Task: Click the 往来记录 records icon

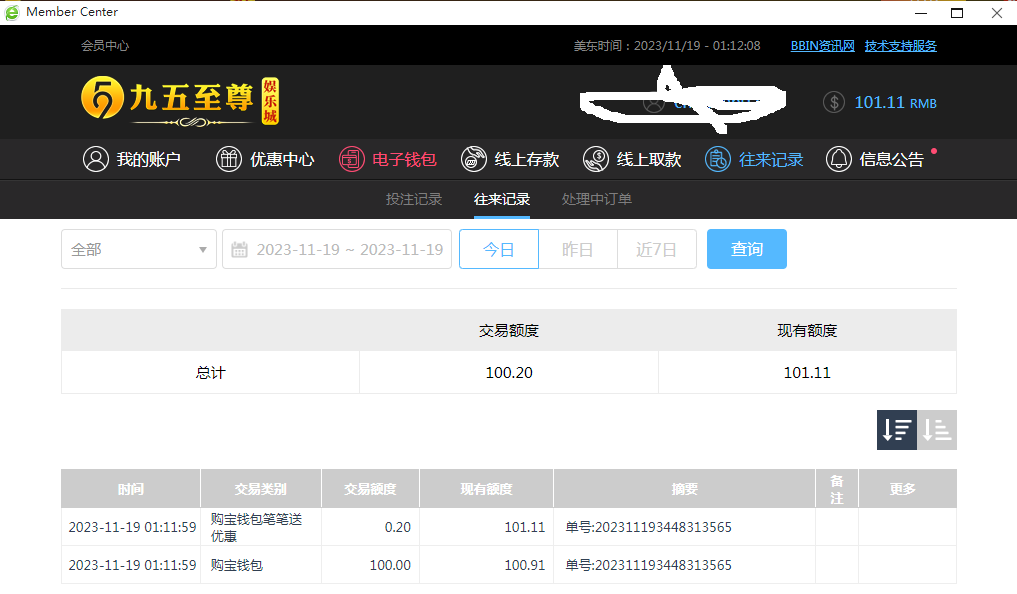Action: (717, 159)
